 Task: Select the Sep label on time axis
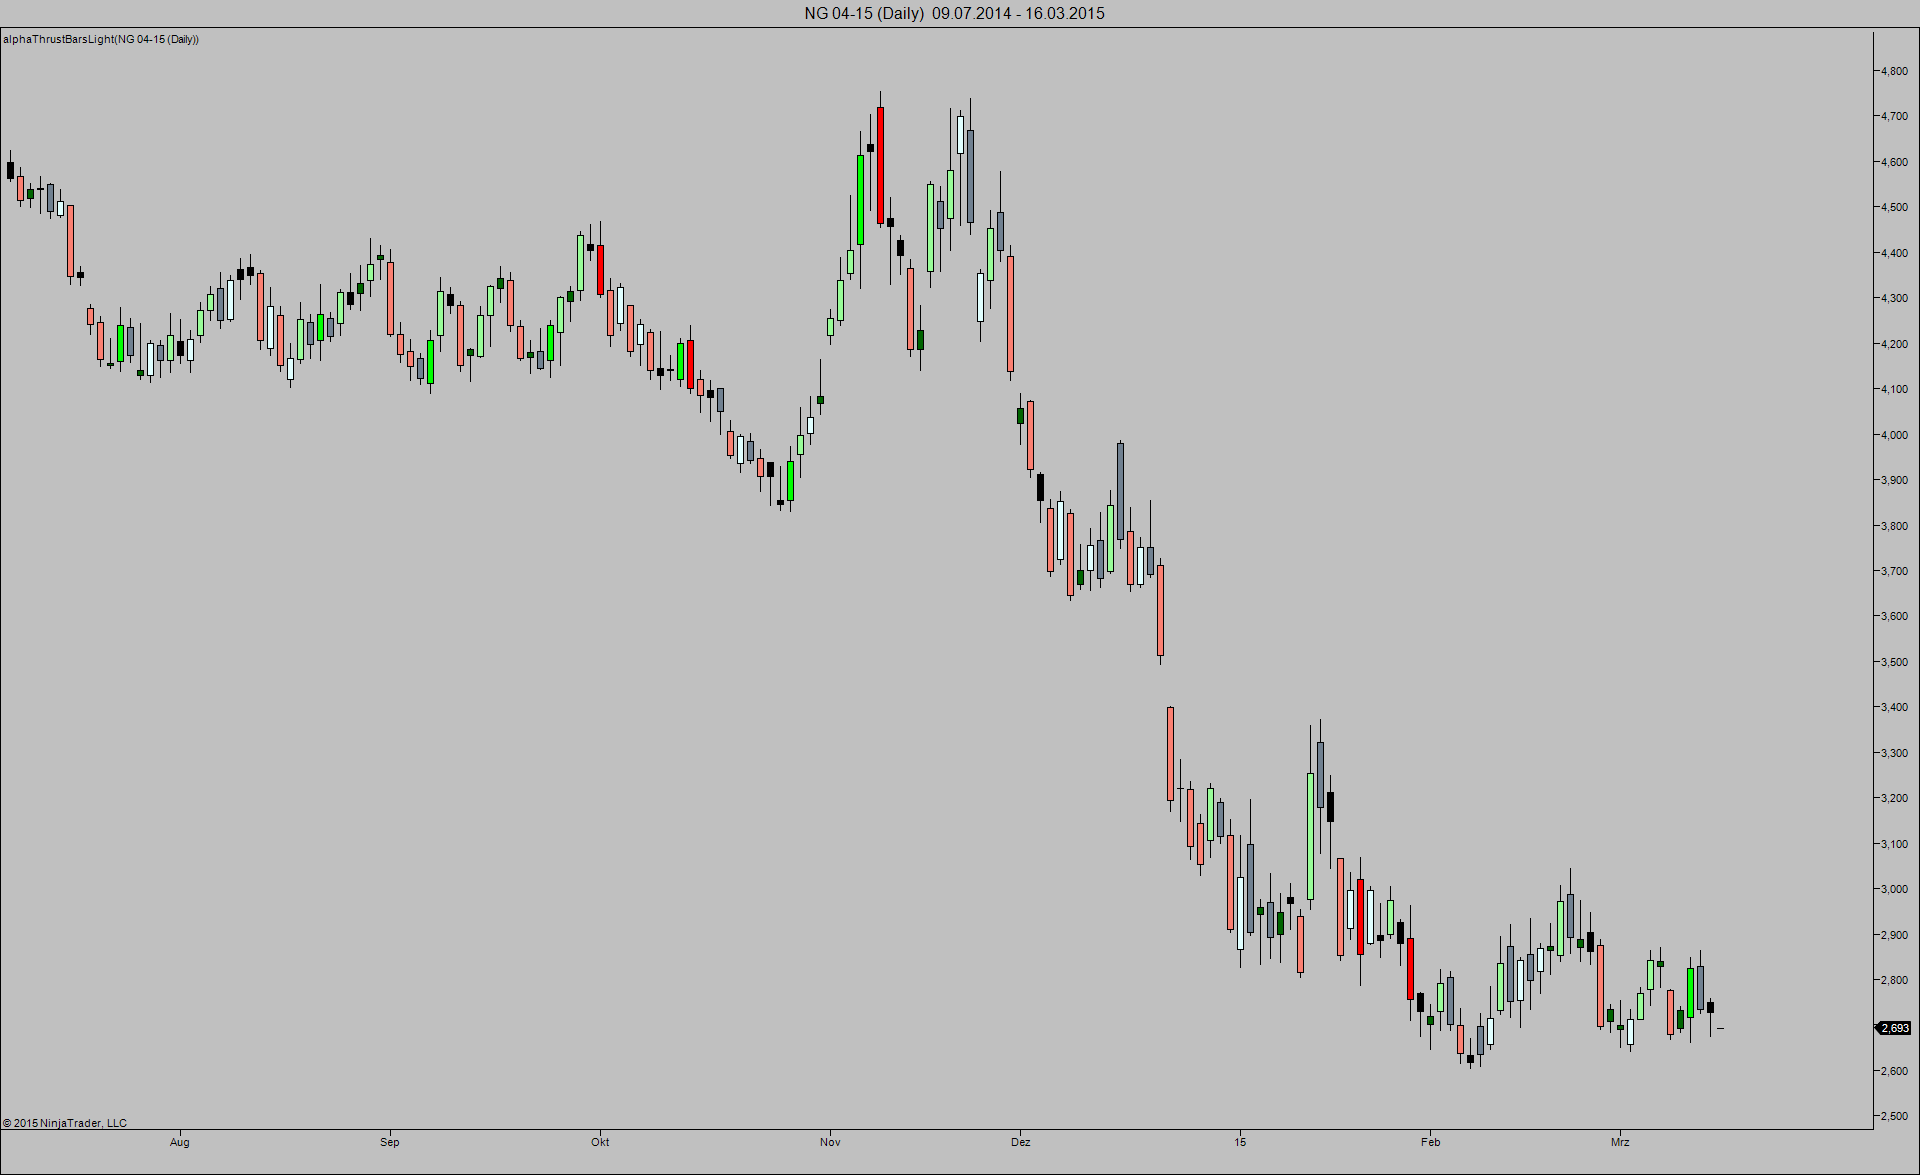[x=390, y=1142]
